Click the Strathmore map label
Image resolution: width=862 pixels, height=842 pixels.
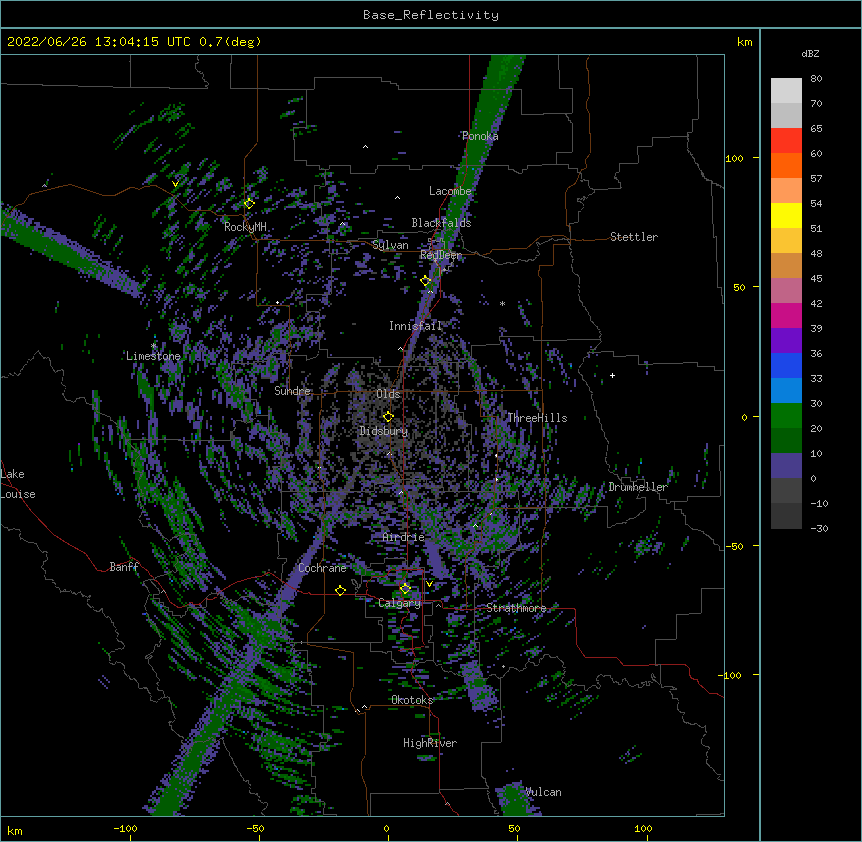point(516,608)
